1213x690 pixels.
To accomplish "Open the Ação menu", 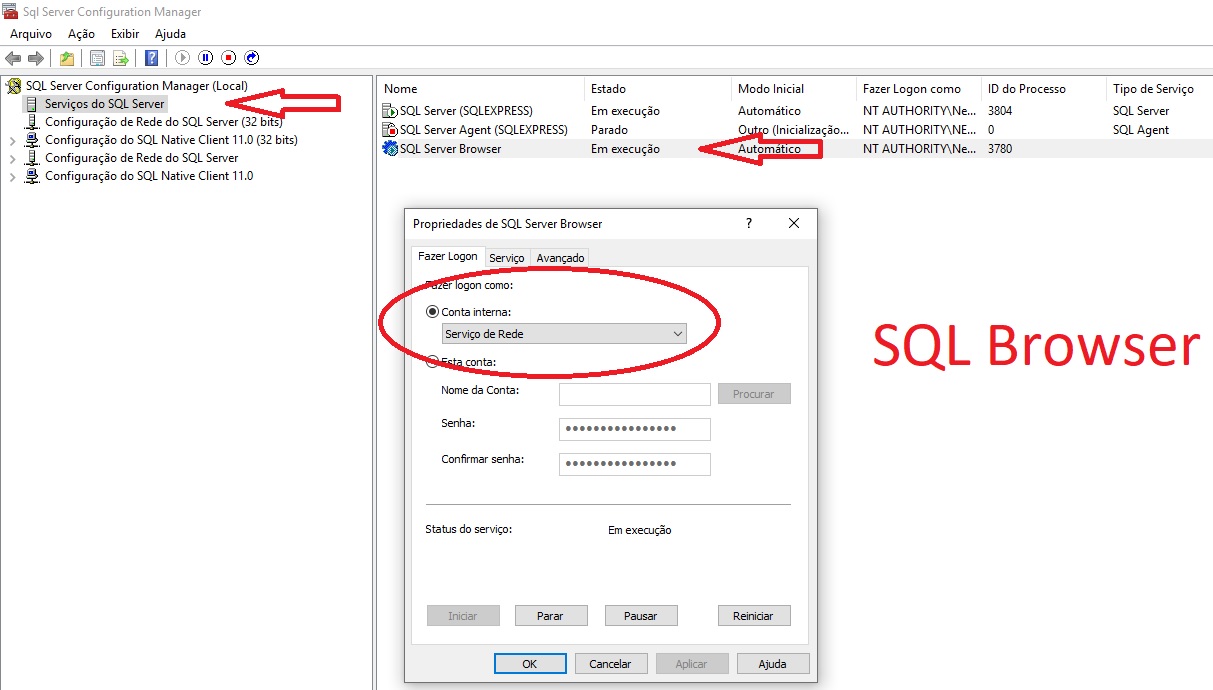I will point(81,34).
